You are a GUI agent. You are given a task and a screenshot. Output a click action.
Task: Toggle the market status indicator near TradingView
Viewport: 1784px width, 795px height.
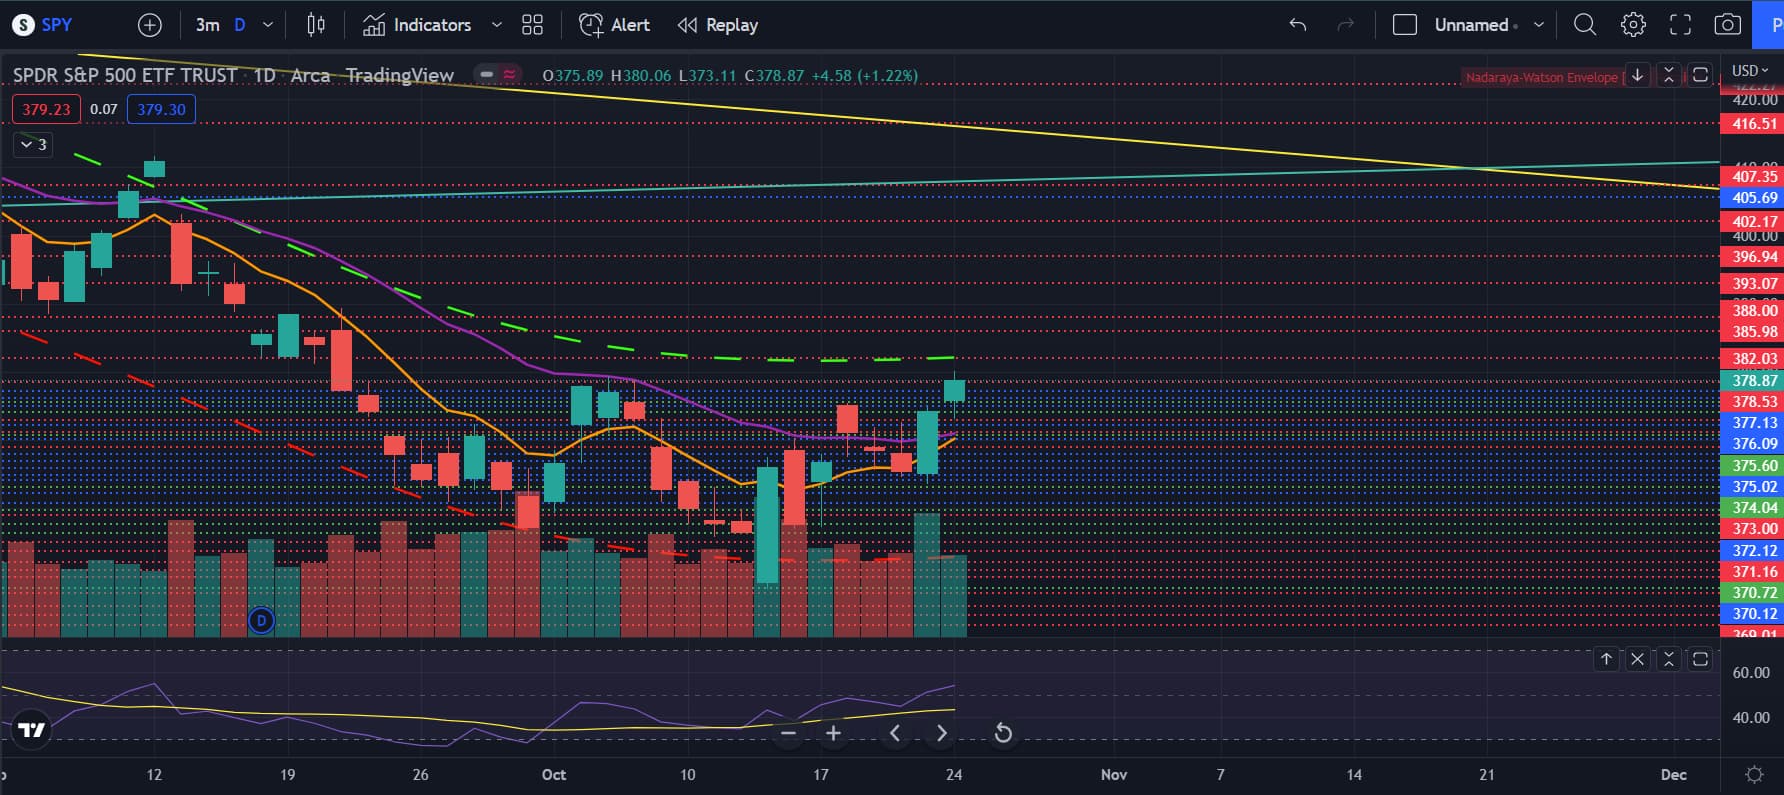[x=486, y=75]
